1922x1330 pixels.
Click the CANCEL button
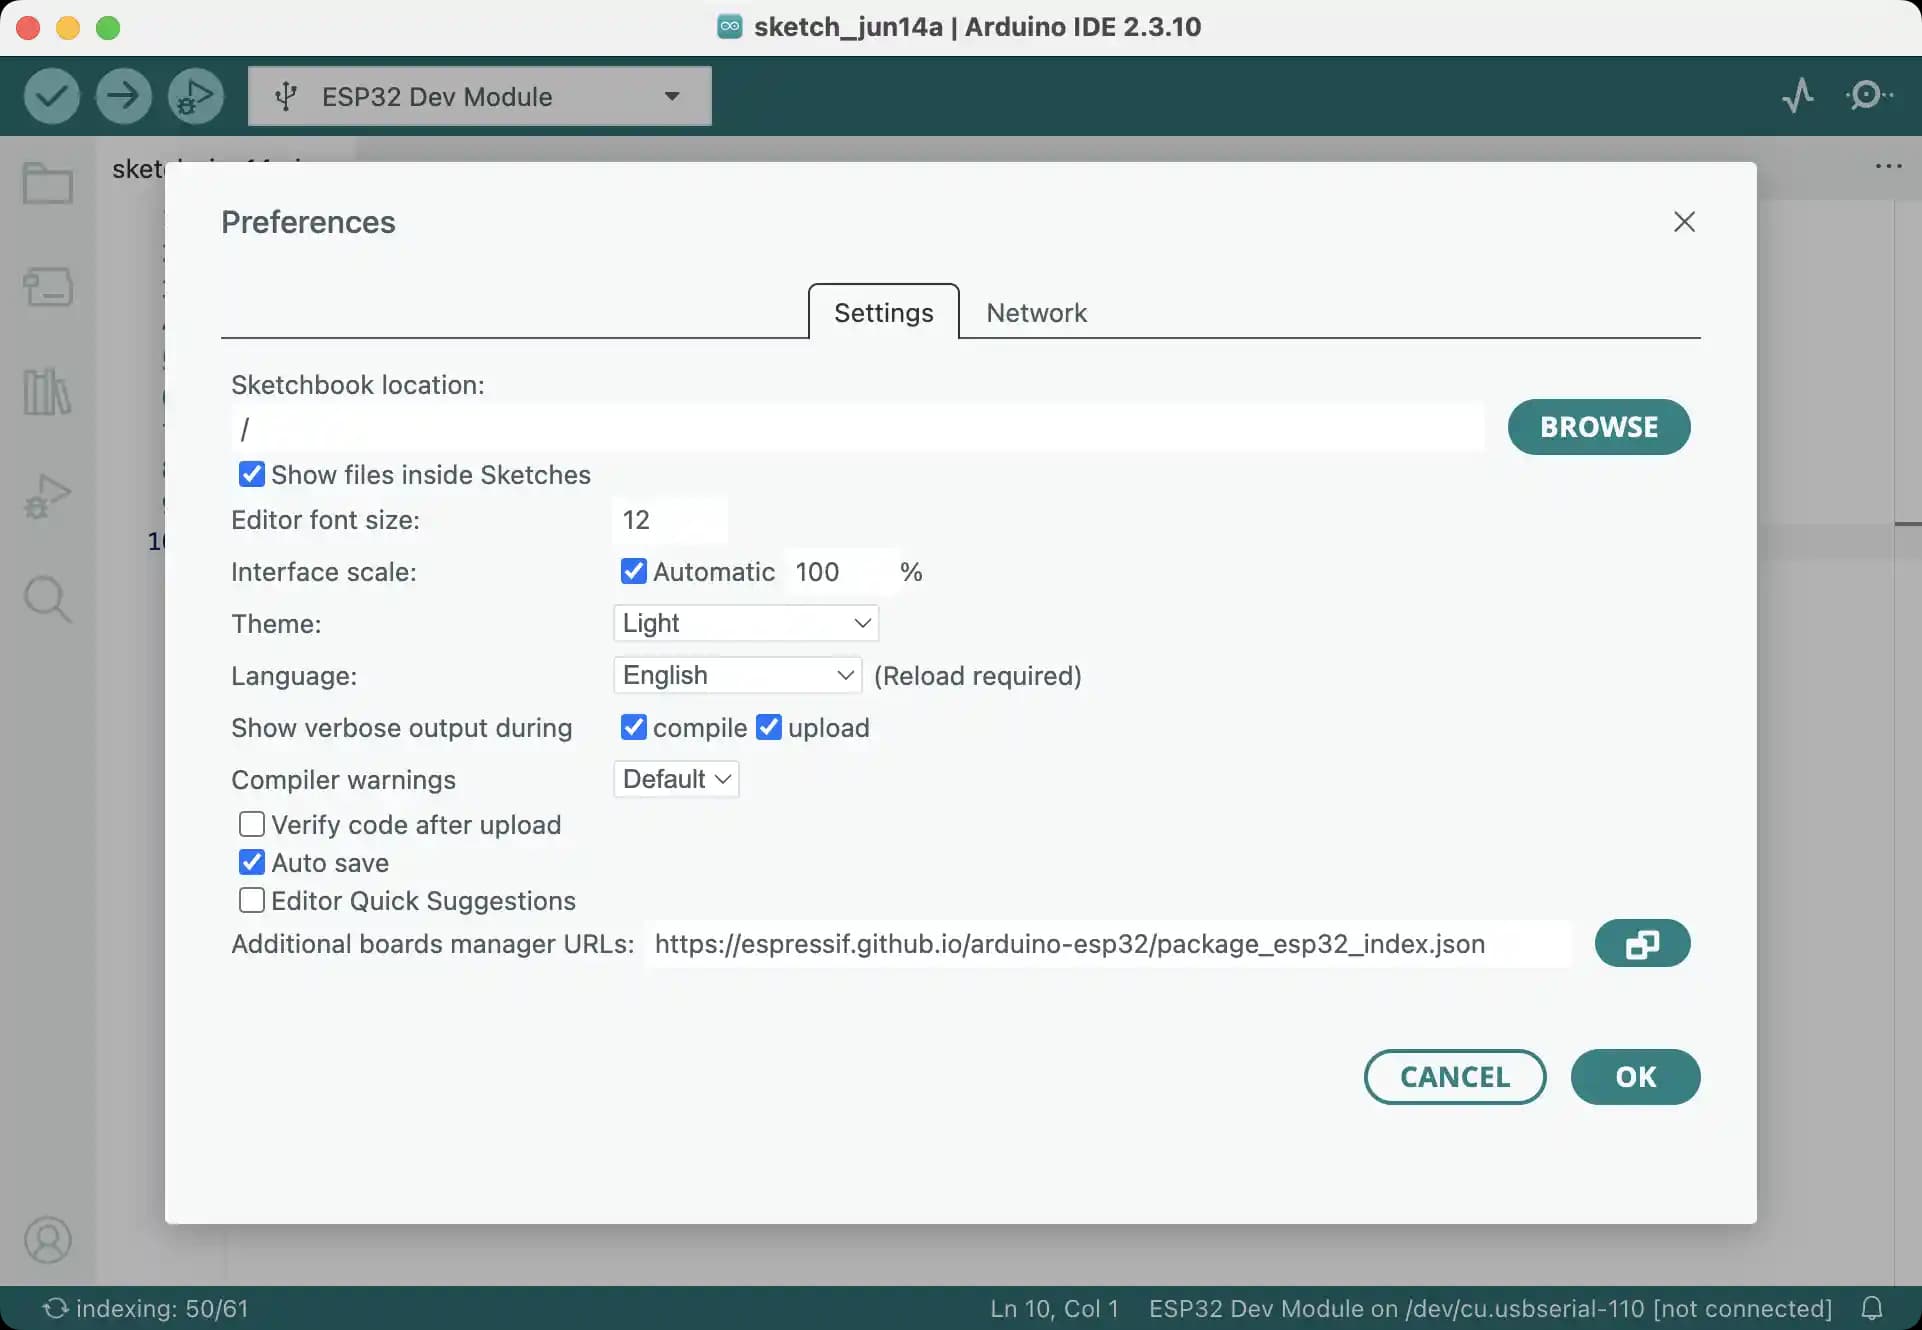tap(1455, 1077)
